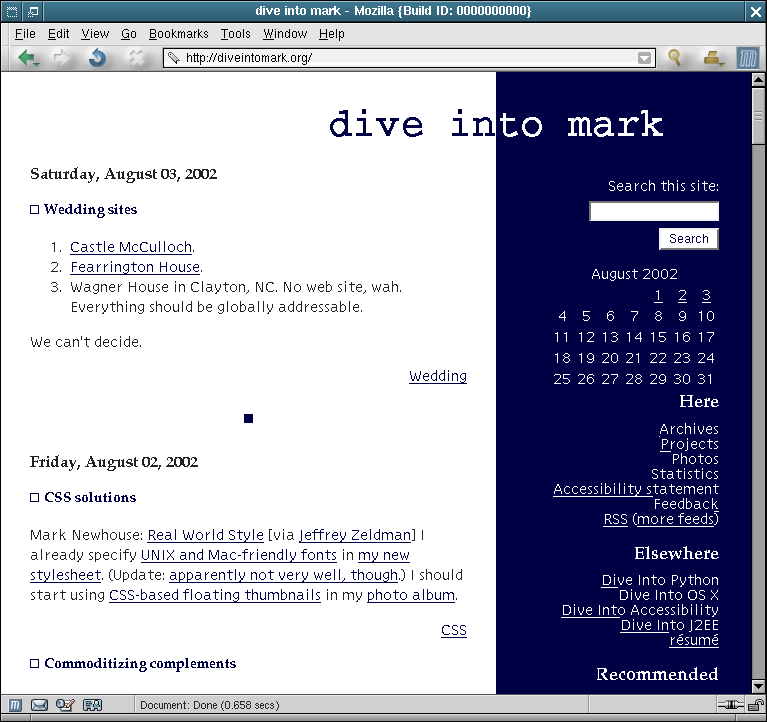
Task: Open apparently not very well, though link
Action: [x=284, y=575]
